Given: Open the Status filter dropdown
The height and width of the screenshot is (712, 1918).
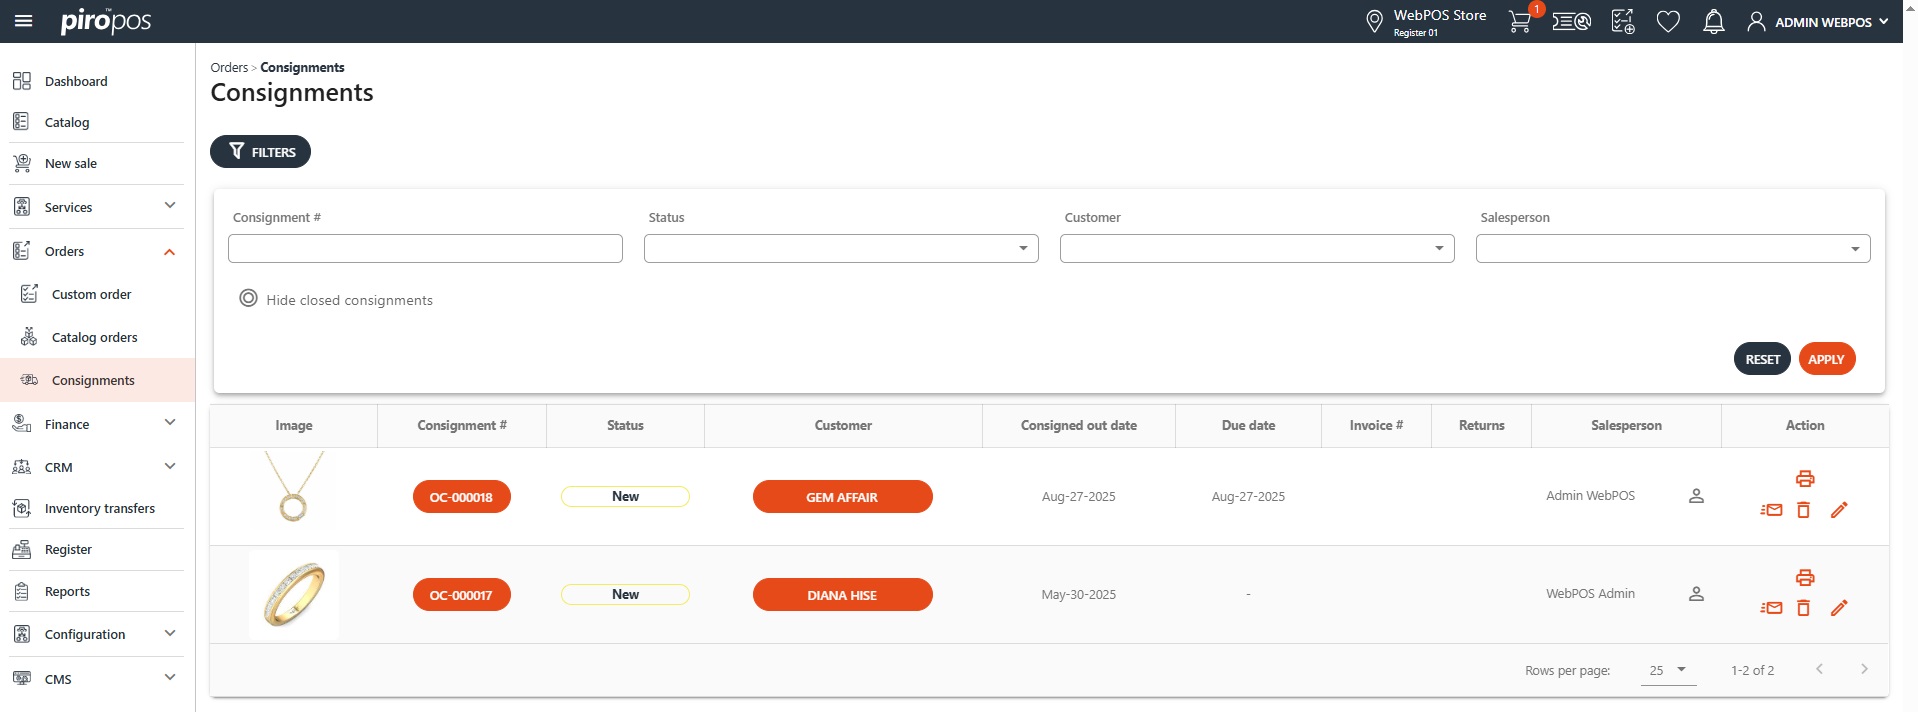Looking at the screenshot, I should (840, 249).
